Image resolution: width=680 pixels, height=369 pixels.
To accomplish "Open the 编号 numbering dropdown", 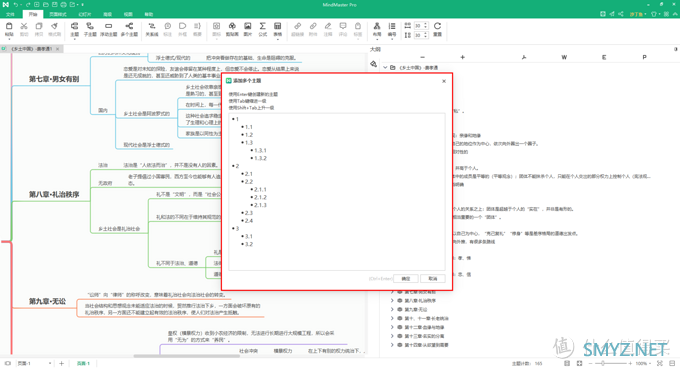I will click(x=392, y=29).
